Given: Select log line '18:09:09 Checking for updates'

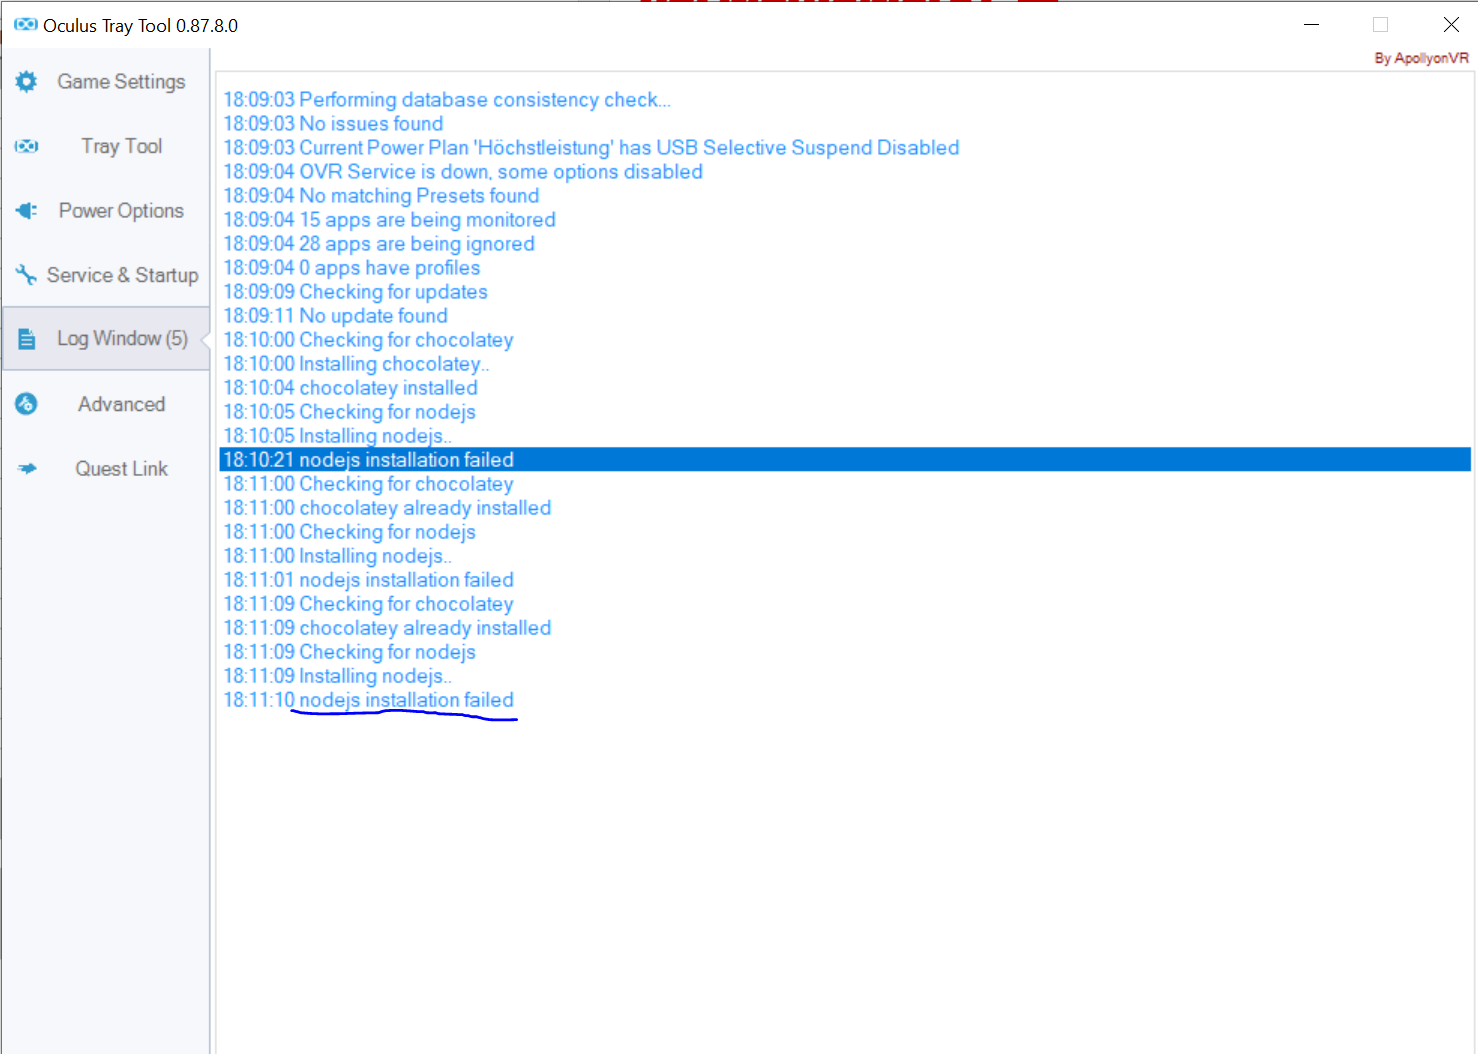Looking at the screenshot, I should point(355,292).
